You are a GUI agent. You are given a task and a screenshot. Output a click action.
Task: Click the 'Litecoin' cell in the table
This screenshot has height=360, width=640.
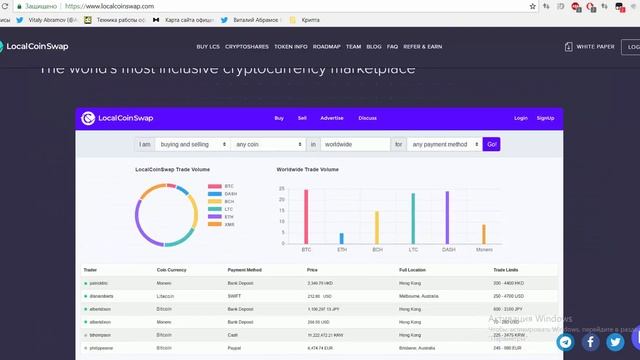pyautogui.click(x=165, y=296)
